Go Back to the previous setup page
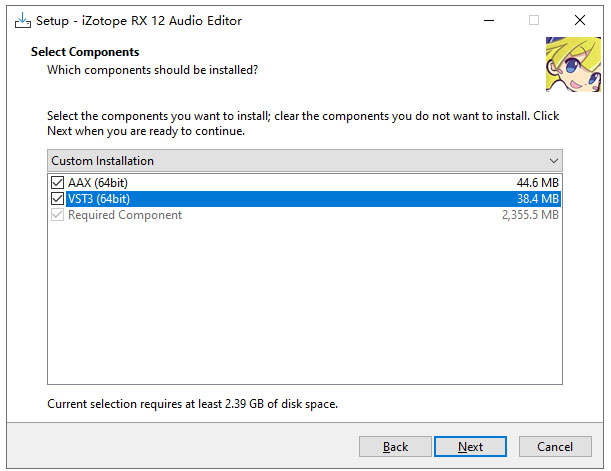Screen dimensions: 611x471 pos(395,446)
